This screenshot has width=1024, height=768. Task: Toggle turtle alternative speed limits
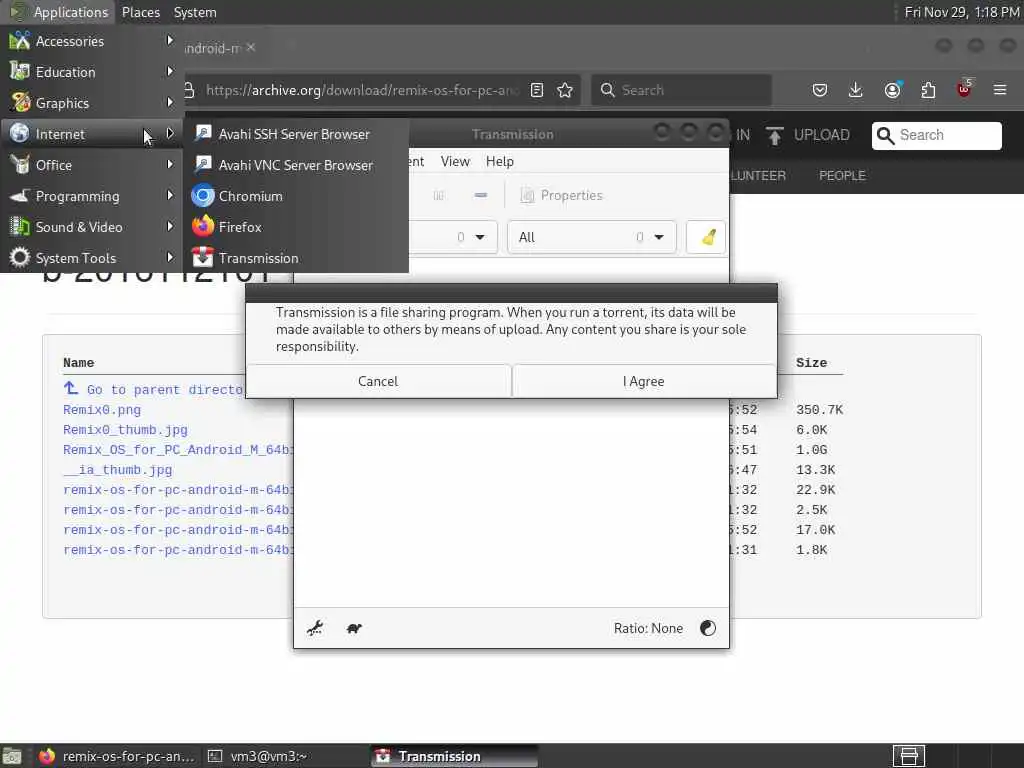click(355, 628)
